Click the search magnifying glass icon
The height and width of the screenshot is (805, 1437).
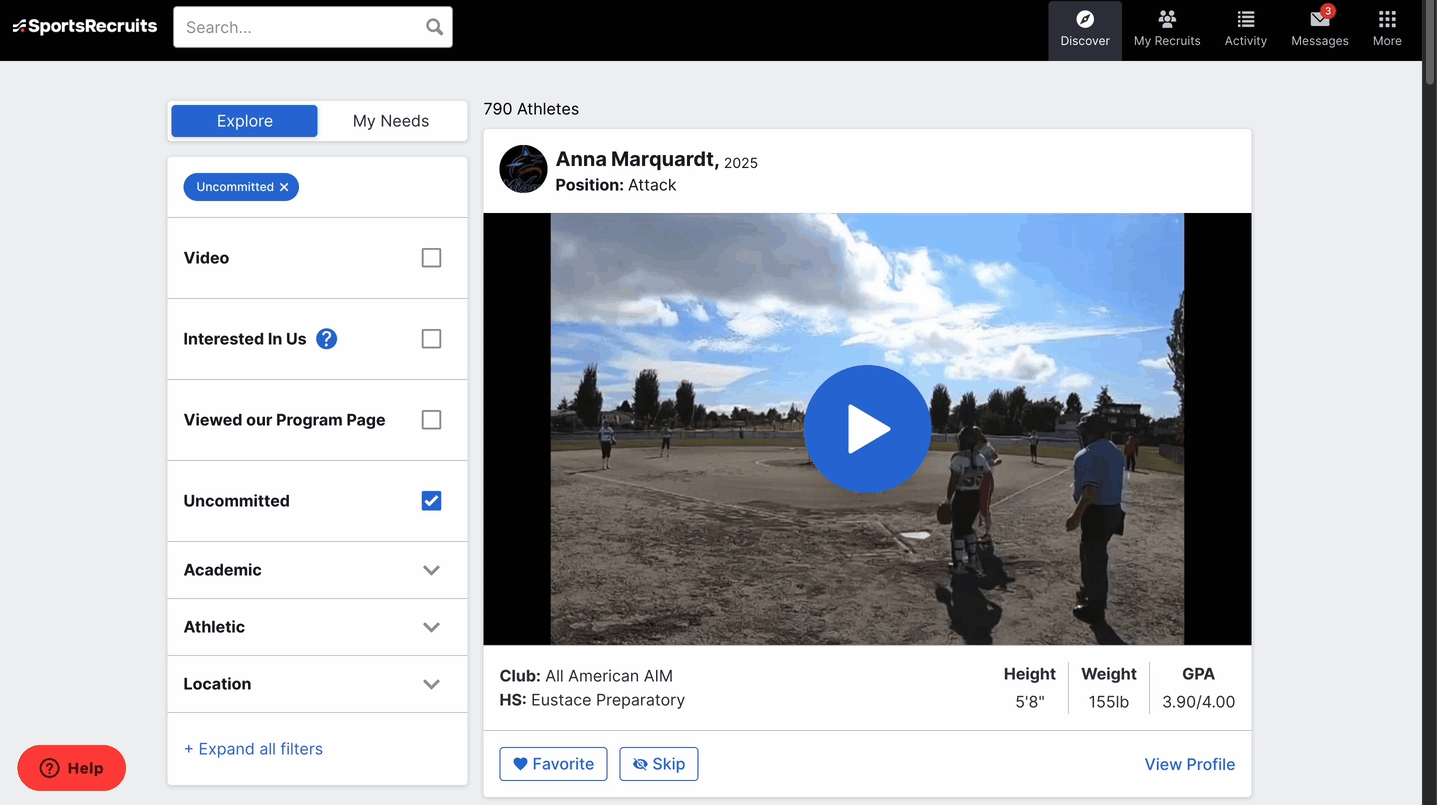coord(434,27)
